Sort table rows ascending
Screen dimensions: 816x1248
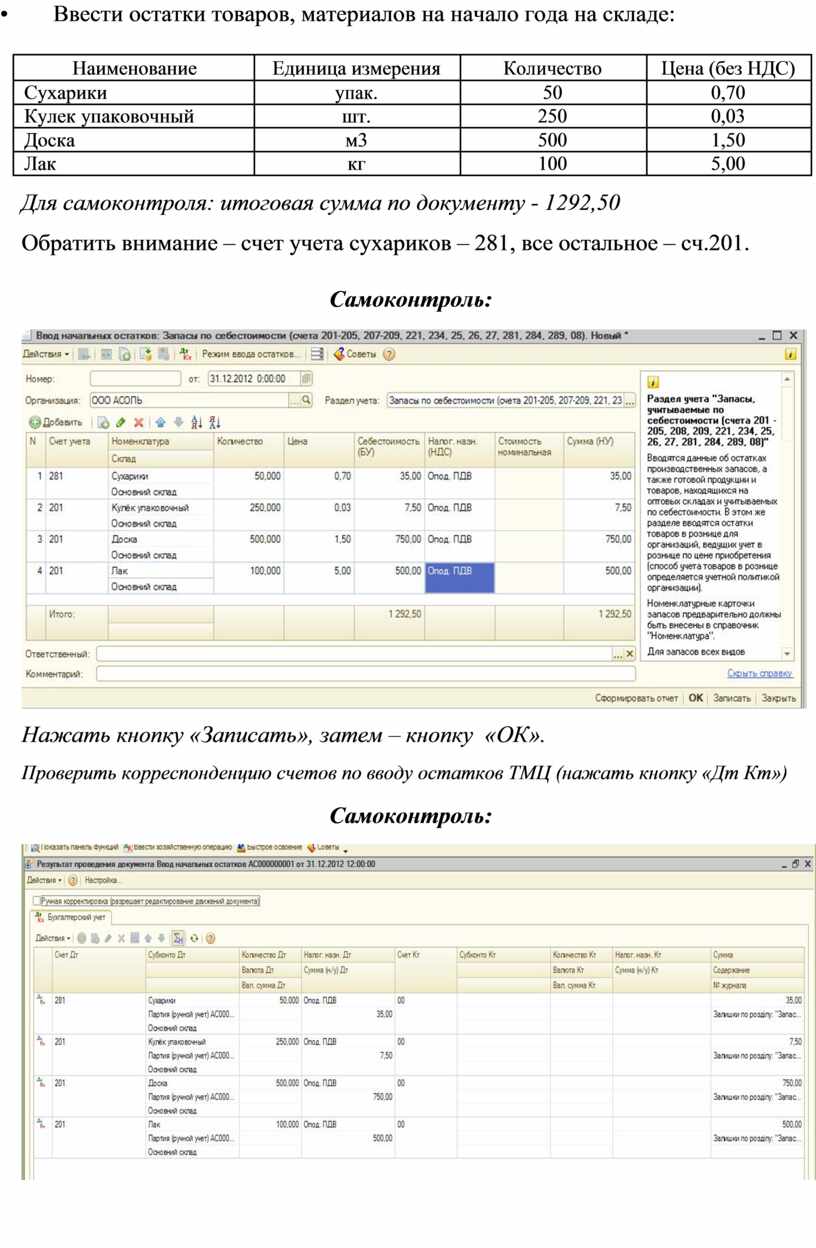(197, 423)
